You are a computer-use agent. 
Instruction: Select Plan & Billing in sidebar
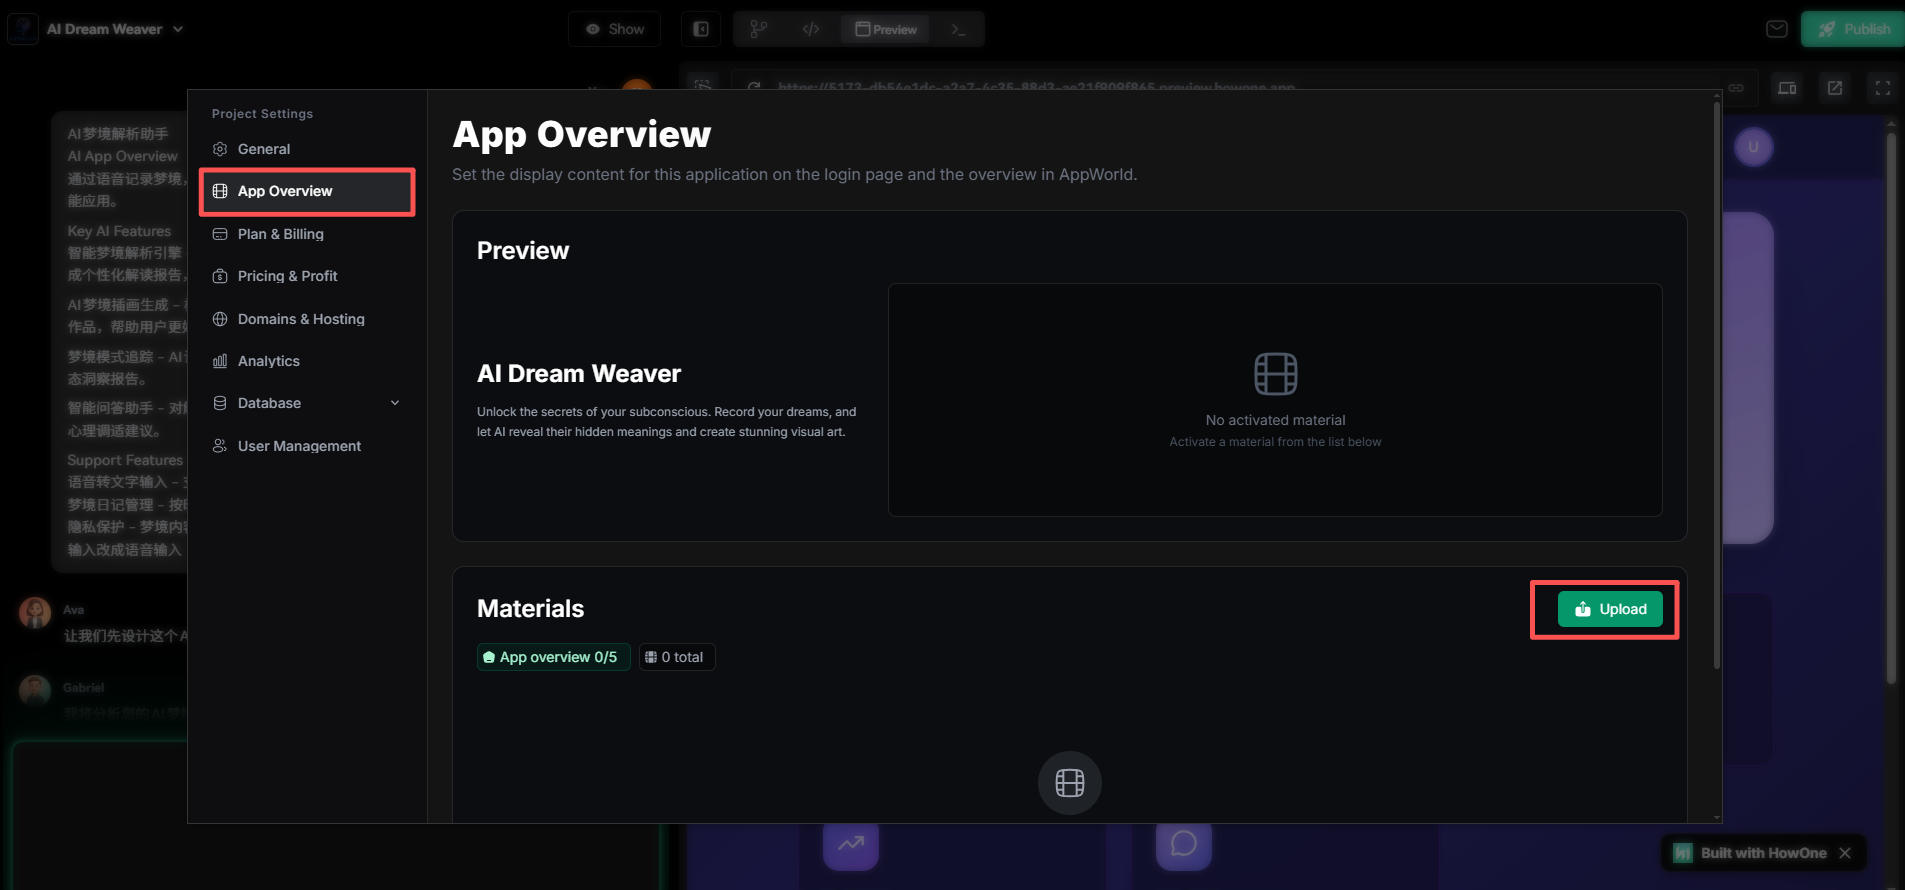tap(280, 234)
